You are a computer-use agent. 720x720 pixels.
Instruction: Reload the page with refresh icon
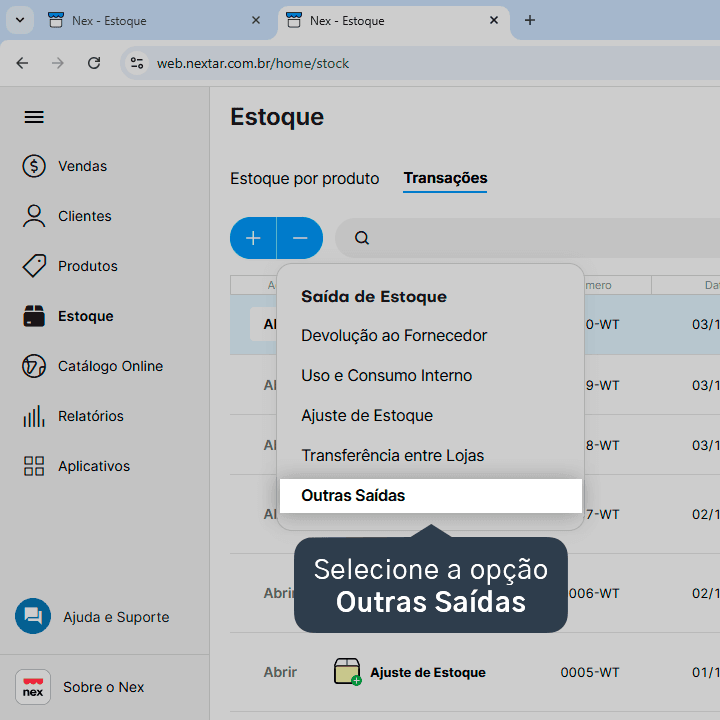[94, 63]
